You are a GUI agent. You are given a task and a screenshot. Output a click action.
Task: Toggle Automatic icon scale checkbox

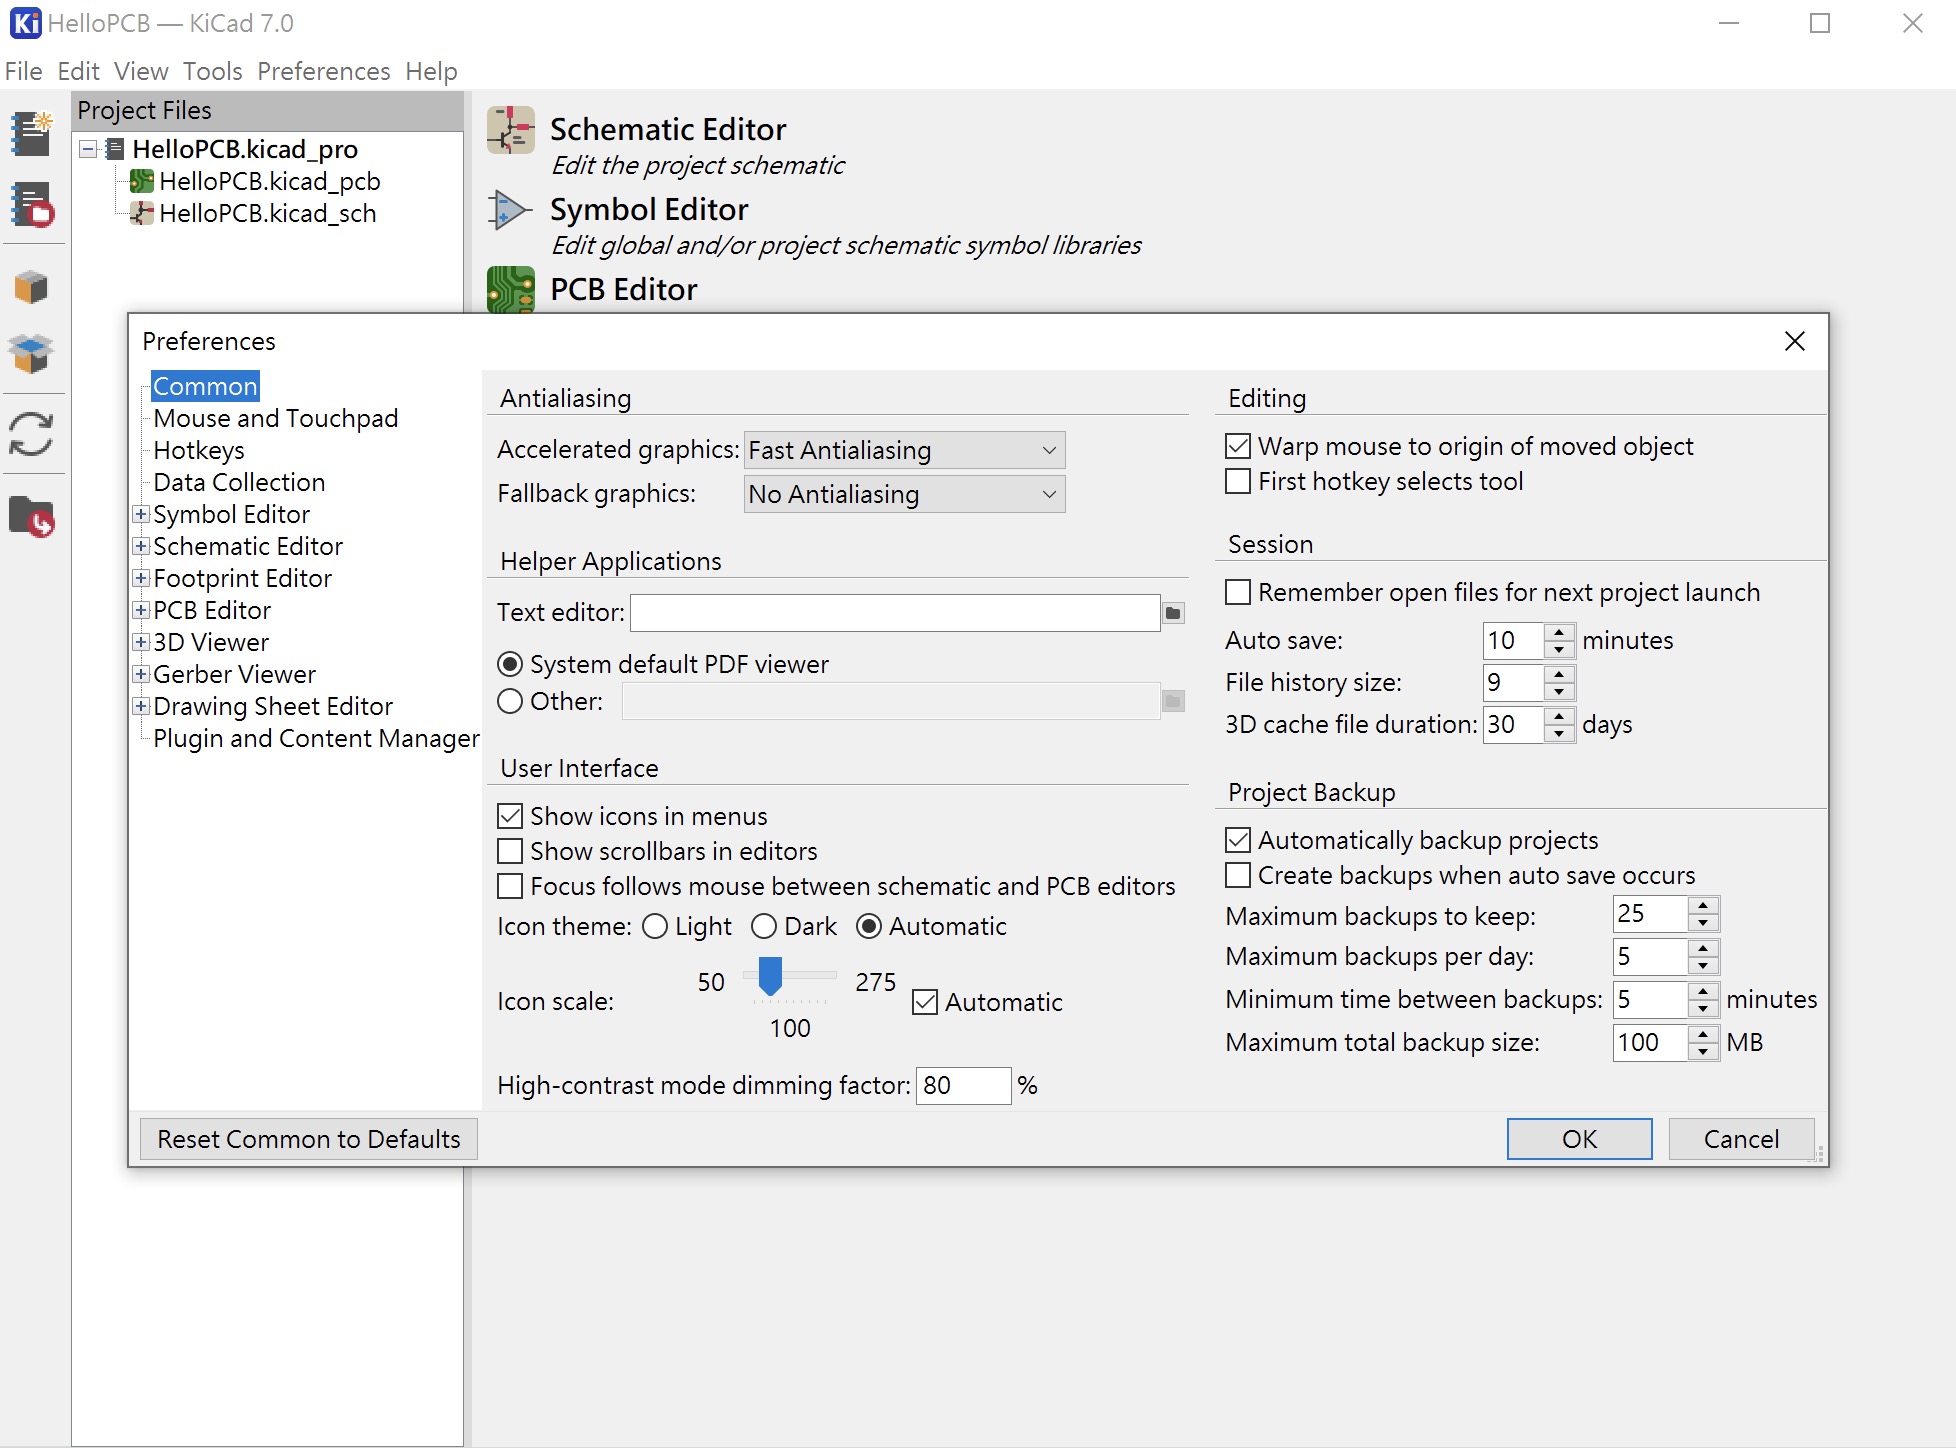click(x=925, y=1002)
